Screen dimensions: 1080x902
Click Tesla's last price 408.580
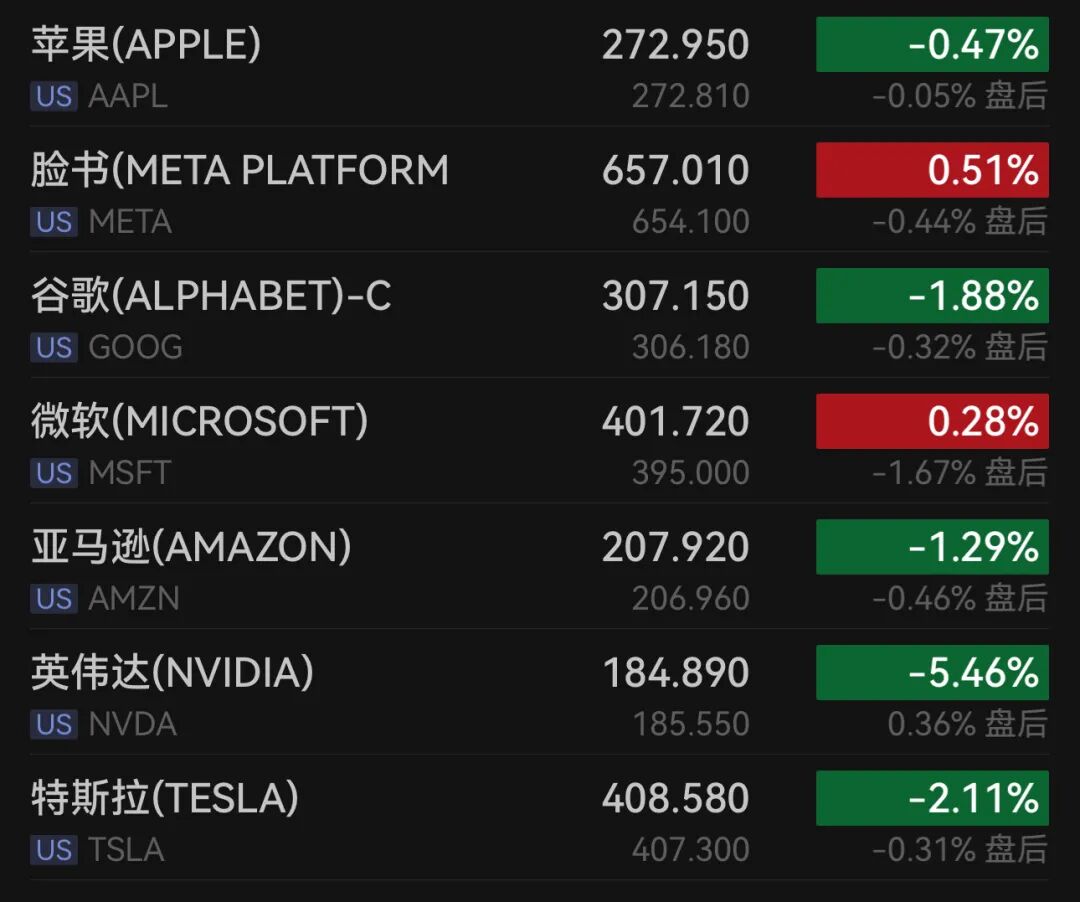pos(675,798)
